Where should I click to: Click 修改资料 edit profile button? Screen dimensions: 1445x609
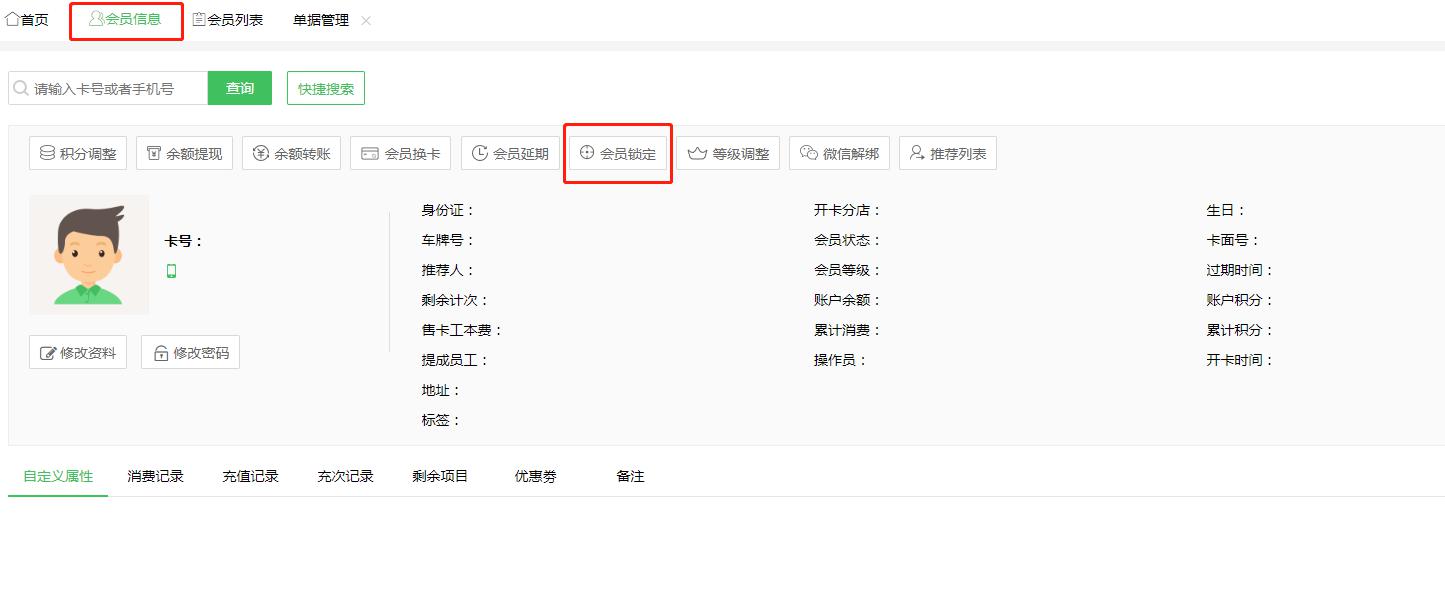78,353
